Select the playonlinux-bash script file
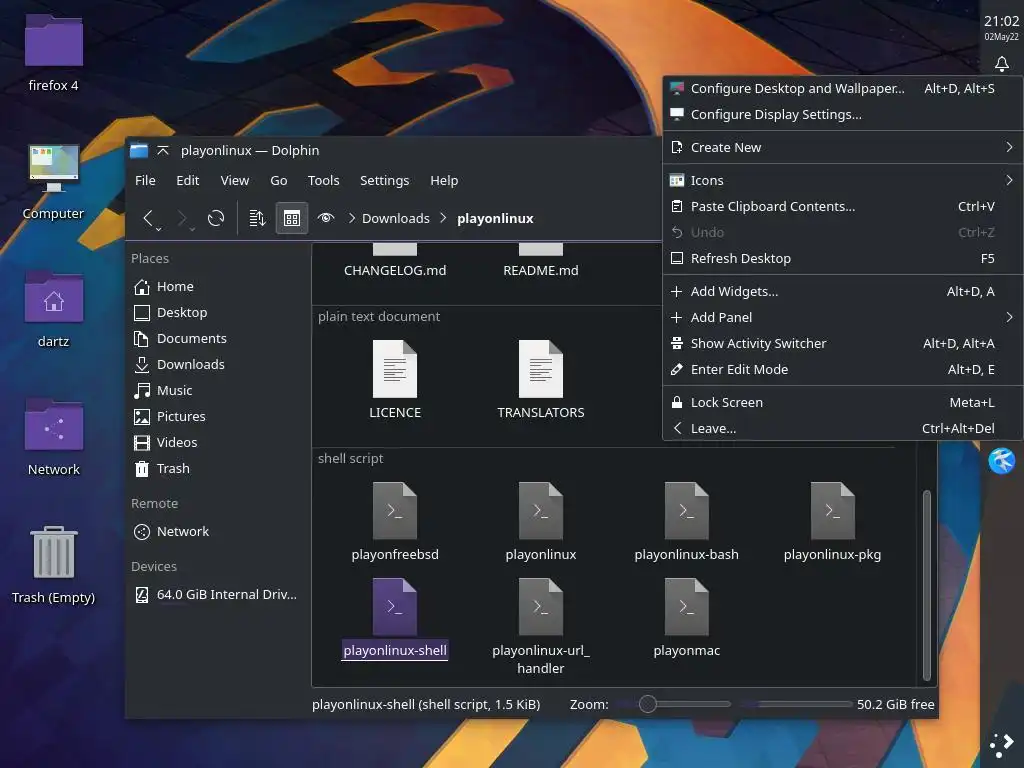Viewport: 1024px width, 768px height. [686, 521]
